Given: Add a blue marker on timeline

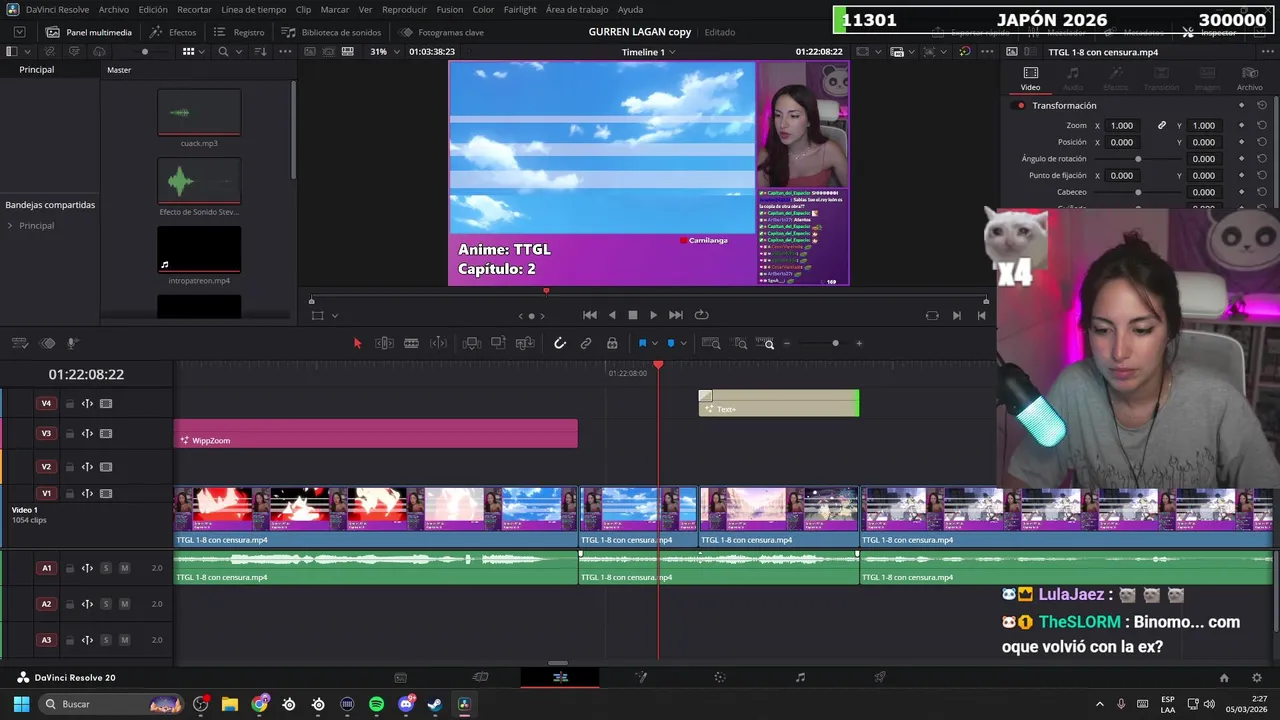Looking at the screenshot, I should (671, 343).
